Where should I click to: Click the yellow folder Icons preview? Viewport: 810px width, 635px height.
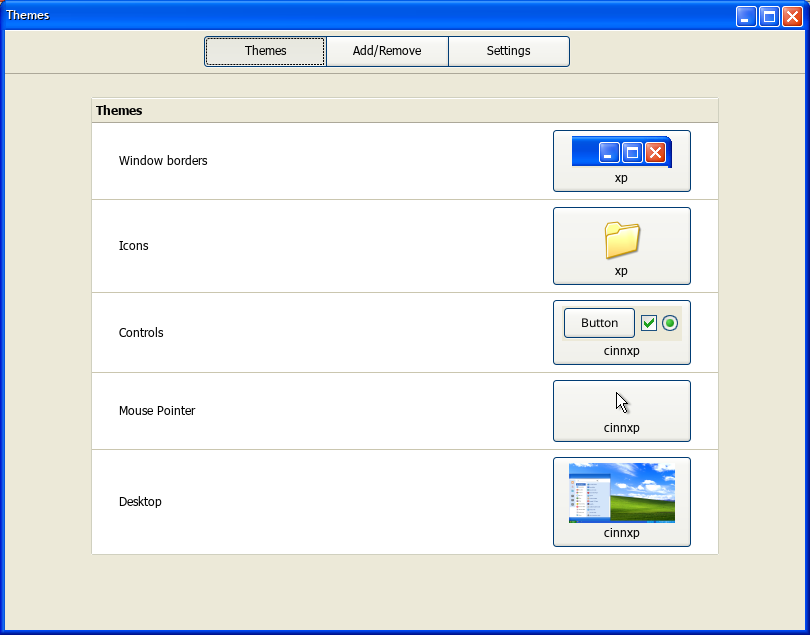[x=622, y=240]
